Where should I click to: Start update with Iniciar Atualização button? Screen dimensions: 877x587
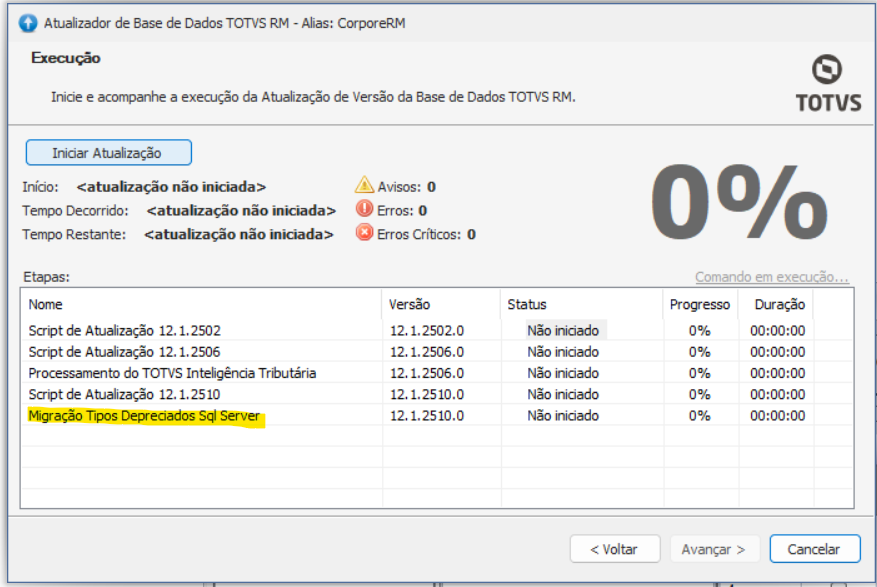109,153
